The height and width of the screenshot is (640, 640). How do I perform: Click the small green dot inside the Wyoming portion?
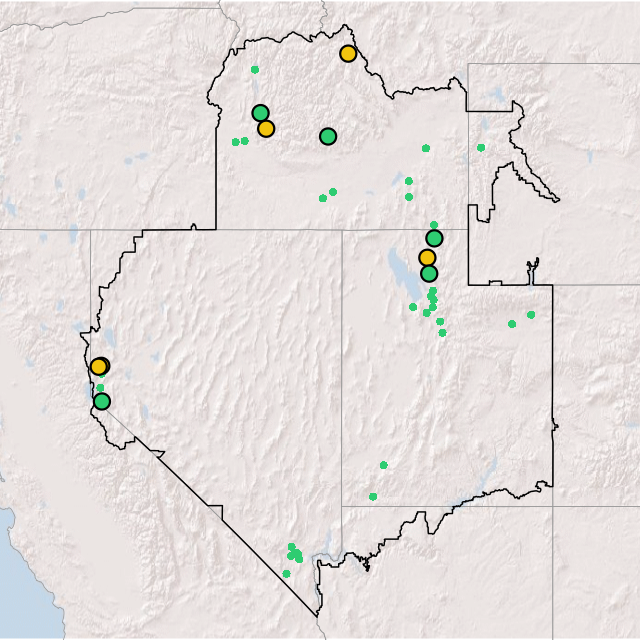[x=481, y=148]
